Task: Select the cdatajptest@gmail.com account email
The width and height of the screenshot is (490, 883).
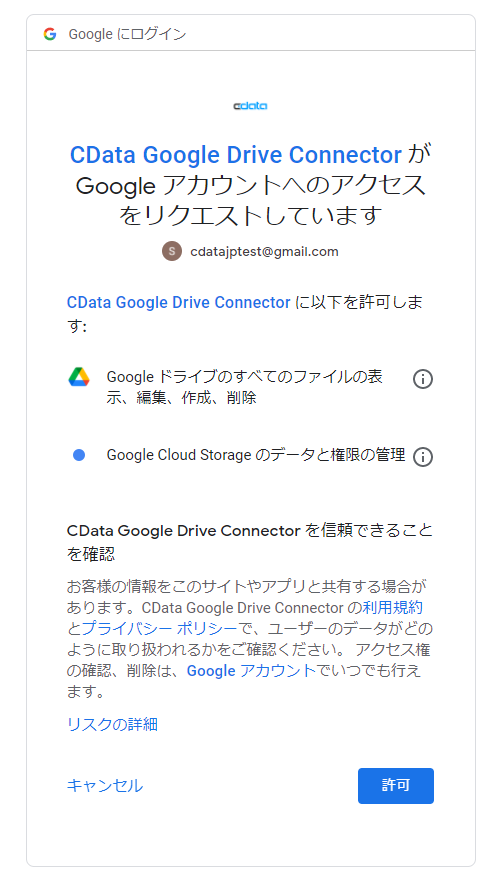Action: click(x=264, y=251)
